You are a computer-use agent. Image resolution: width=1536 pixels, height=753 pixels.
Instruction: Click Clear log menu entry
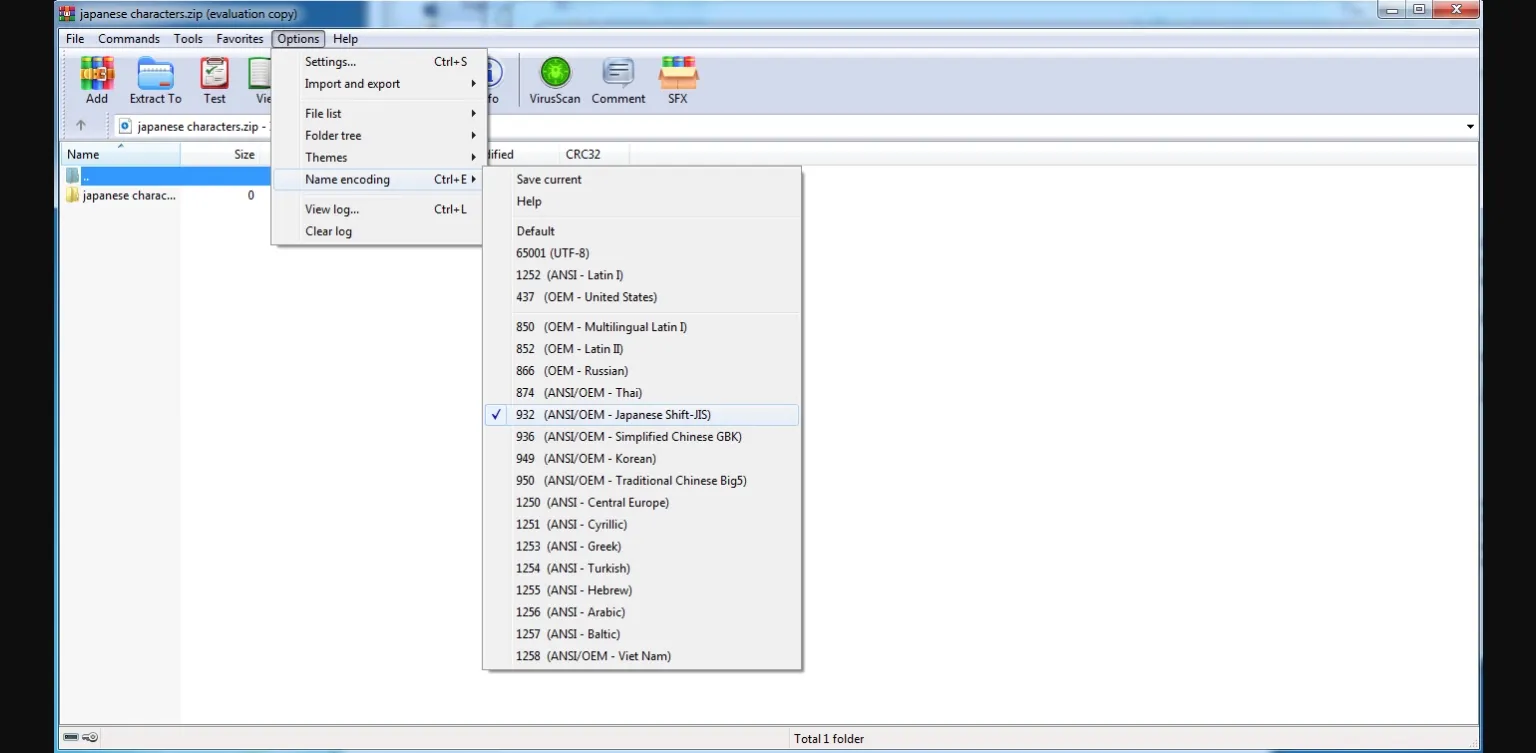pos(328,232)
